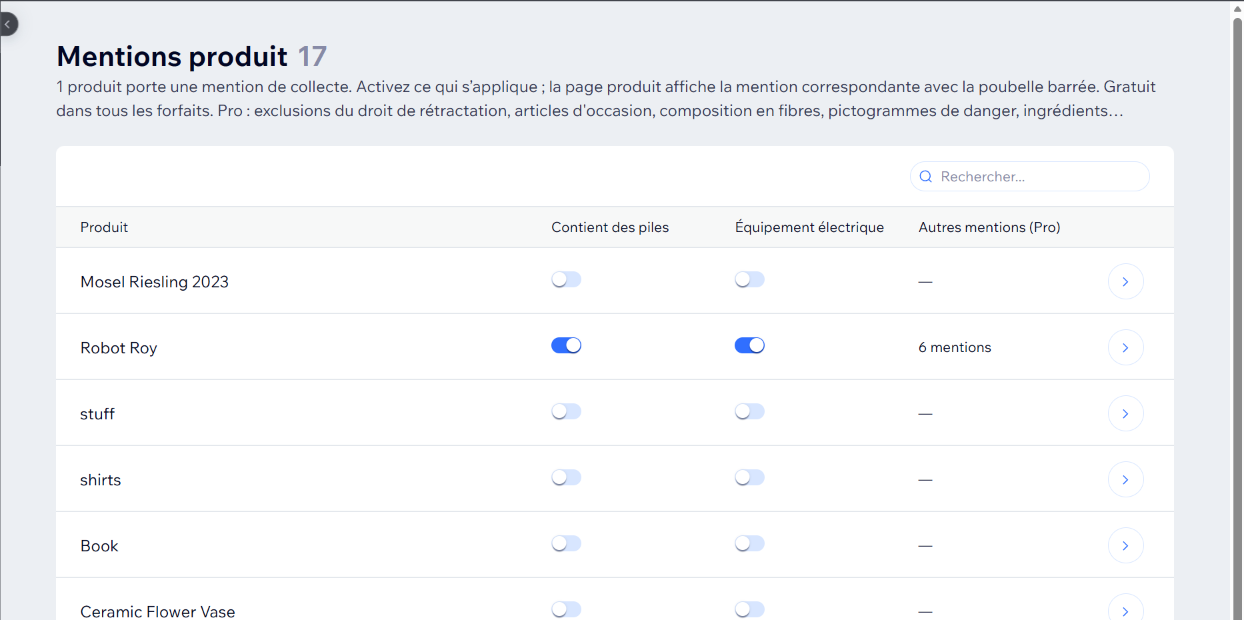Open details chevron for Robot Roy
Viewport: 1244px width, 620px height.
[x=1126, y=348]
